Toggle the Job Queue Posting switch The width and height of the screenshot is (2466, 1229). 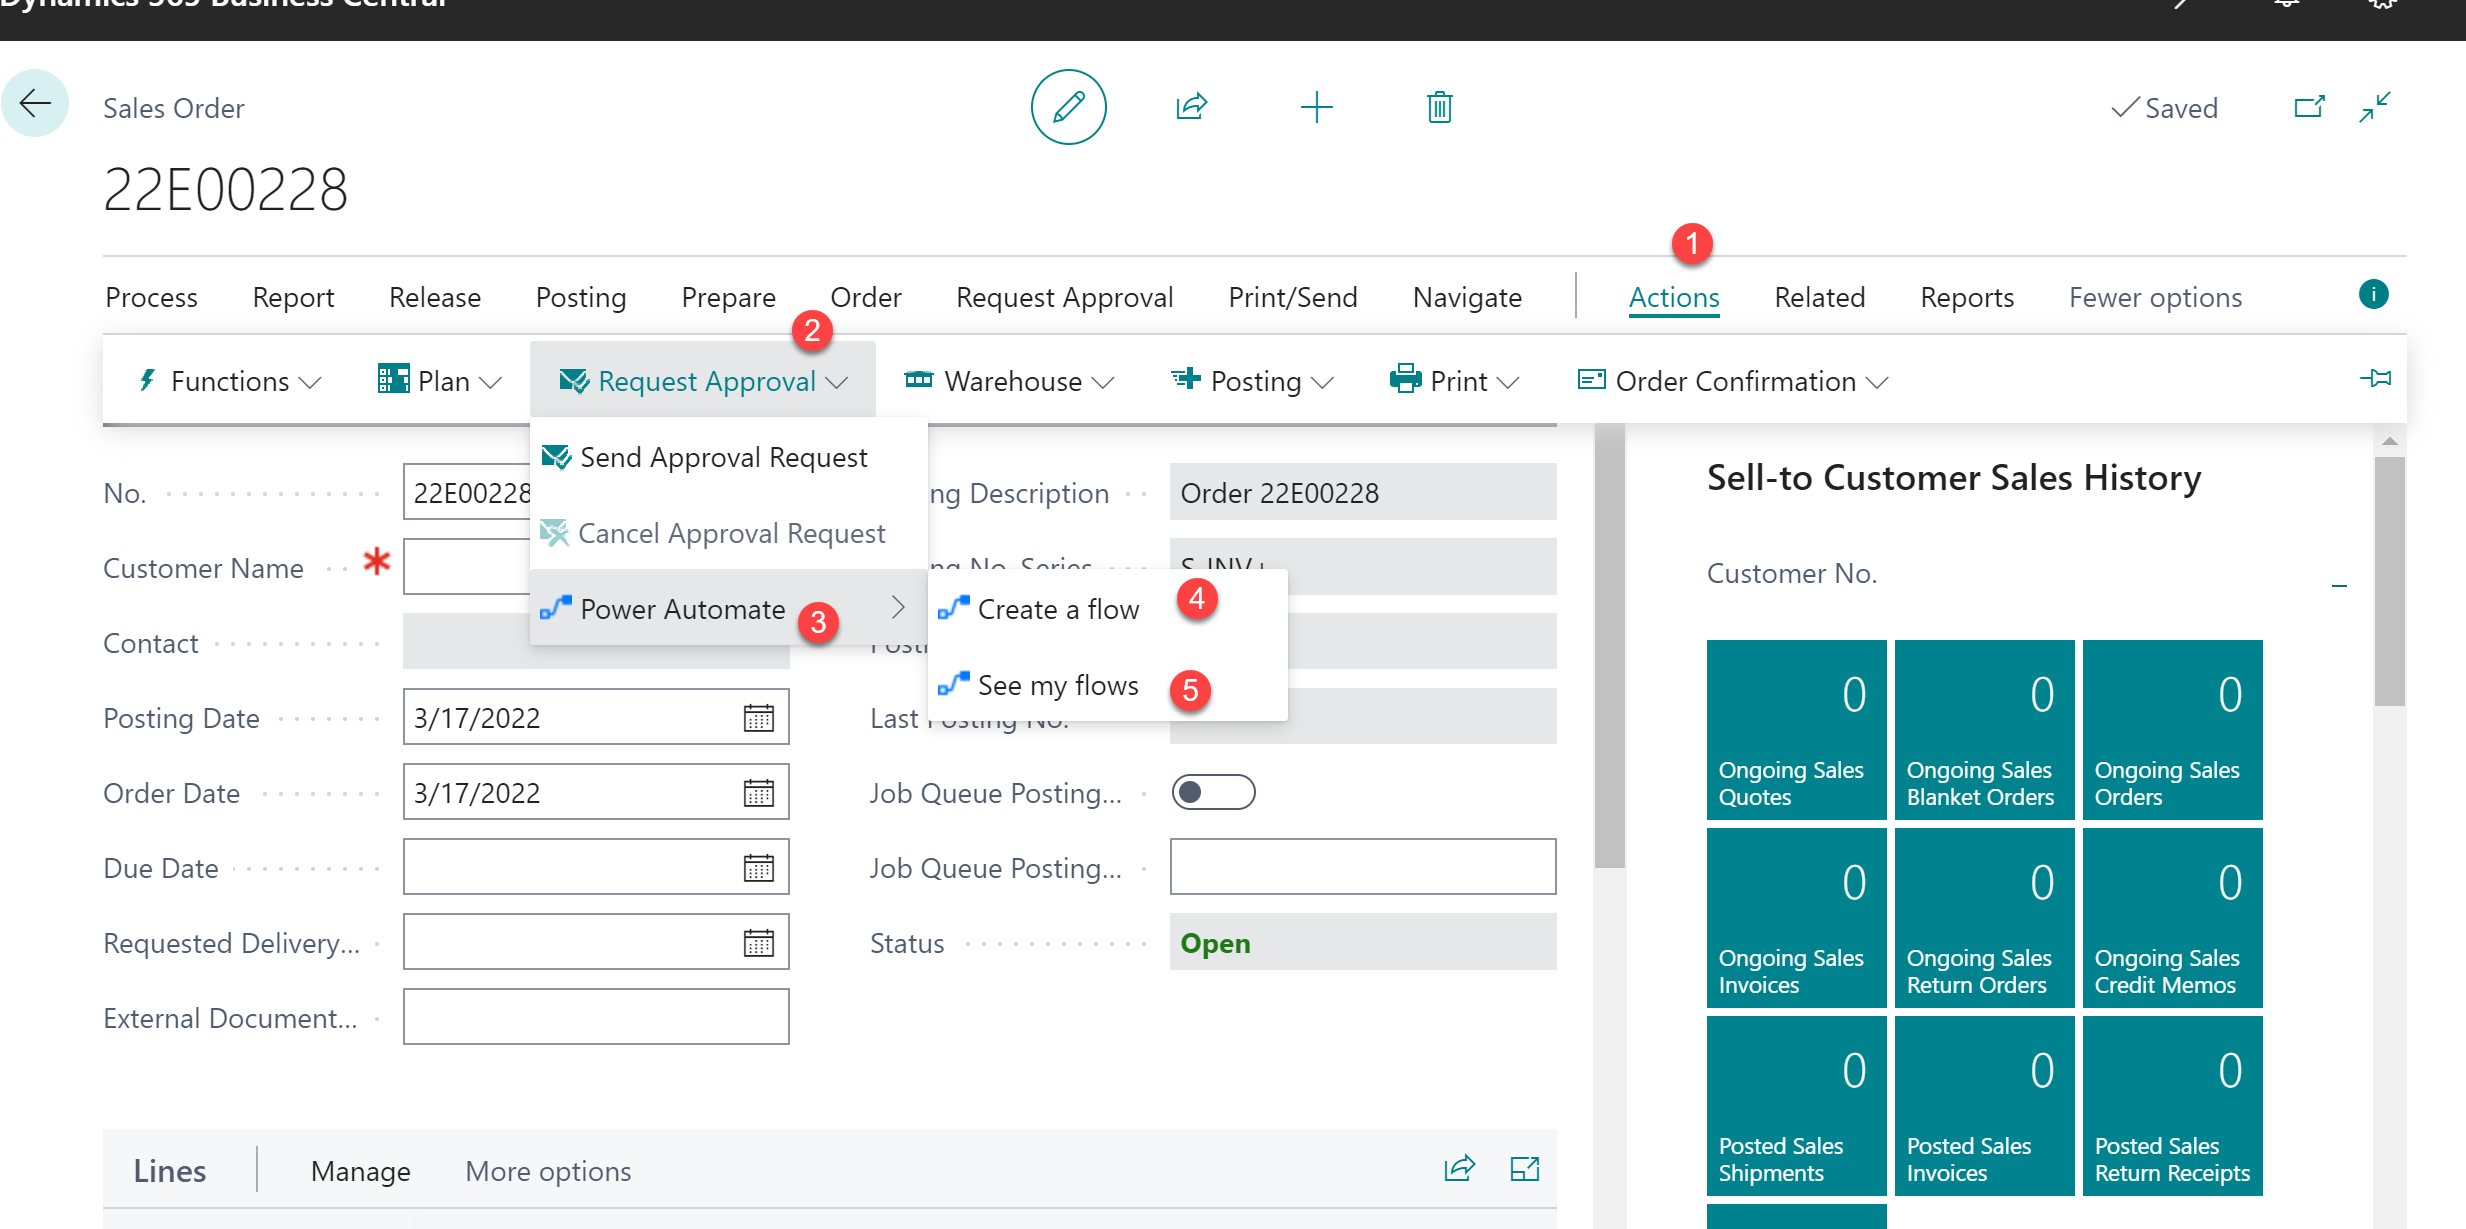pyautogui.click(x=1213, y=792)
